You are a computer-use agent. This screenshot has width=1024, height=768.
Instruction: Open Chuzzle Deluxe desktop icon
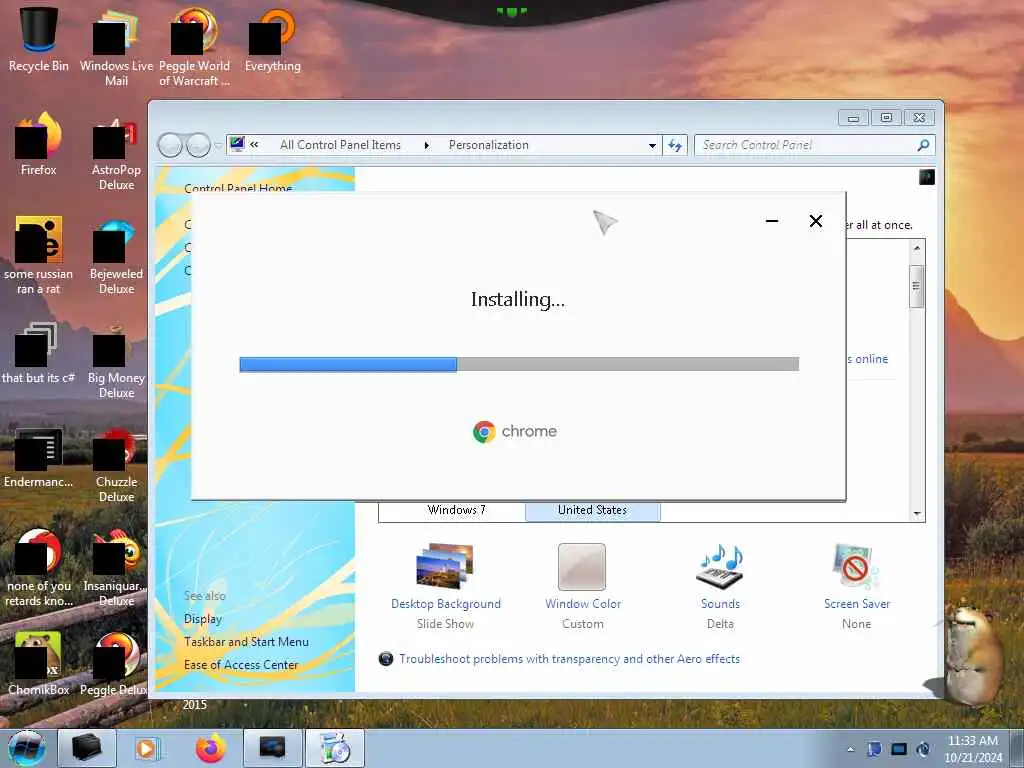click(x=116, y=465)
